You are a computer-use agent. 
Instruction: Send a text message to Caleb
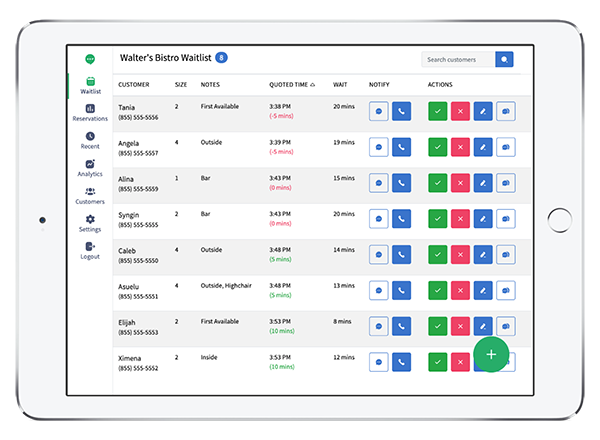click(x=379, y=255)
